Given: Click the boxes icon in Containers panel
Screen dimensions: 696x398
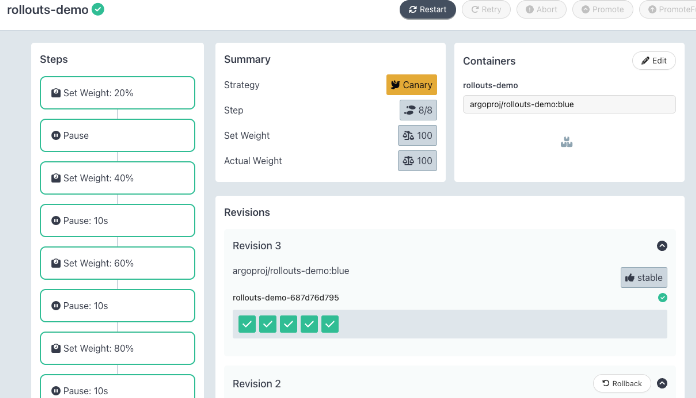Looking at the screenshot, I should [566, 142].
